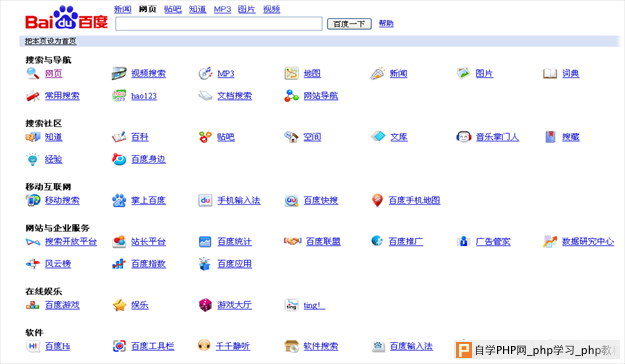
Task: Click the 文库 icon
Action: [377, 136]
